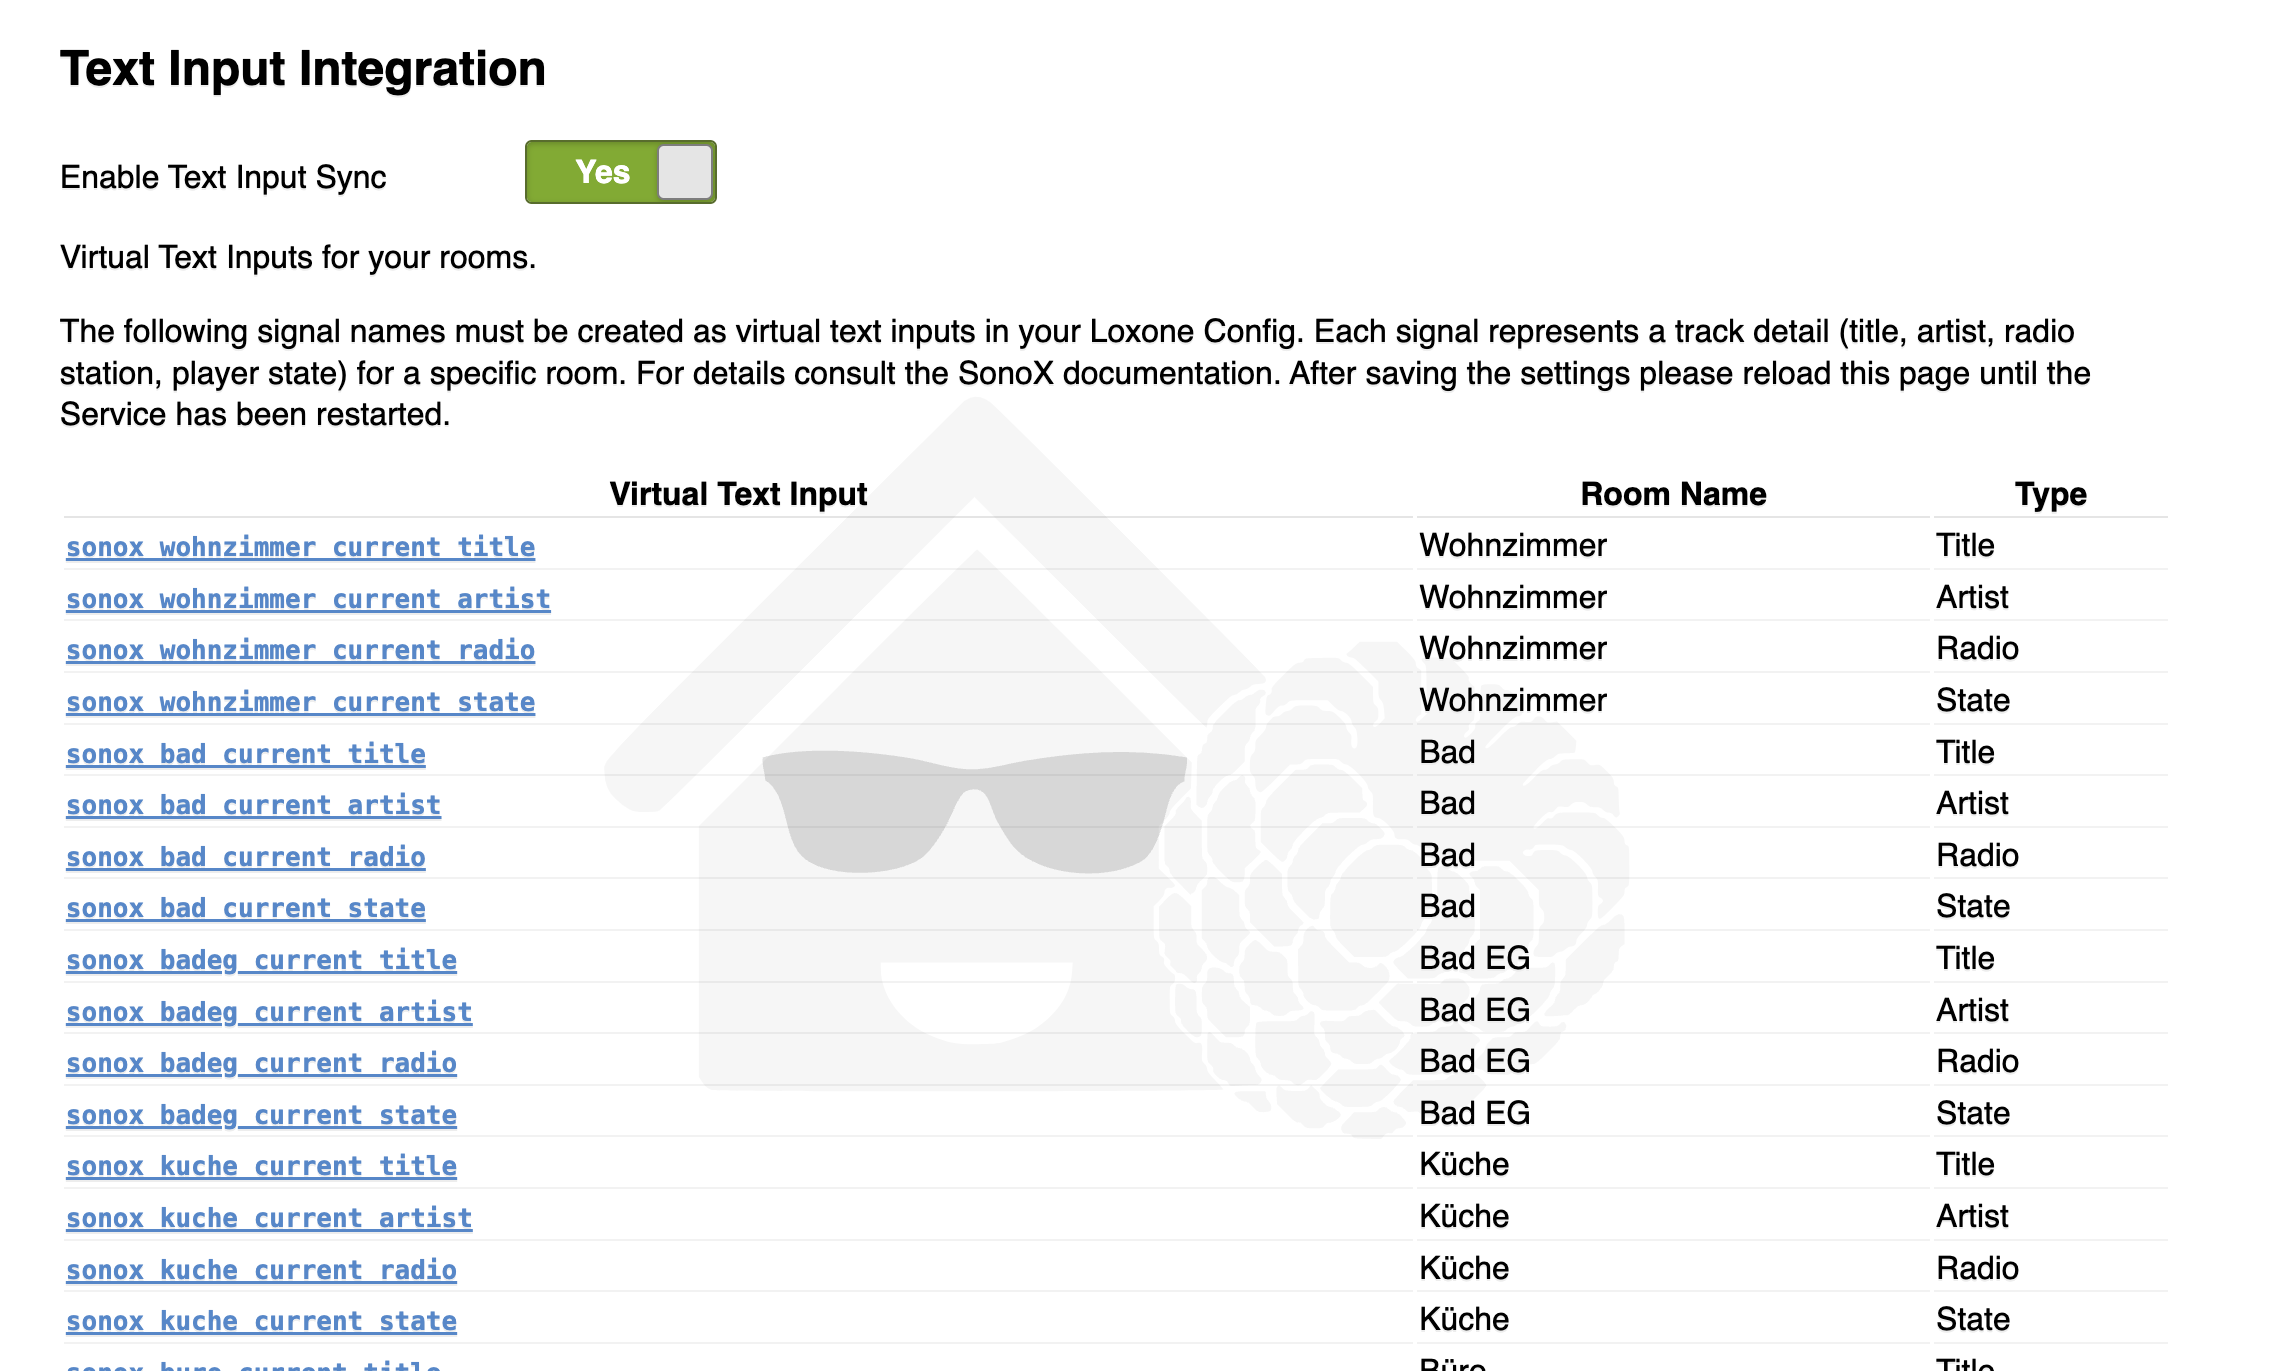Image resolution: width=2275 pixels, height=1371 pixels.
Task: Select sonox_badeg_current_radio link
Action: coord(261,1063)
